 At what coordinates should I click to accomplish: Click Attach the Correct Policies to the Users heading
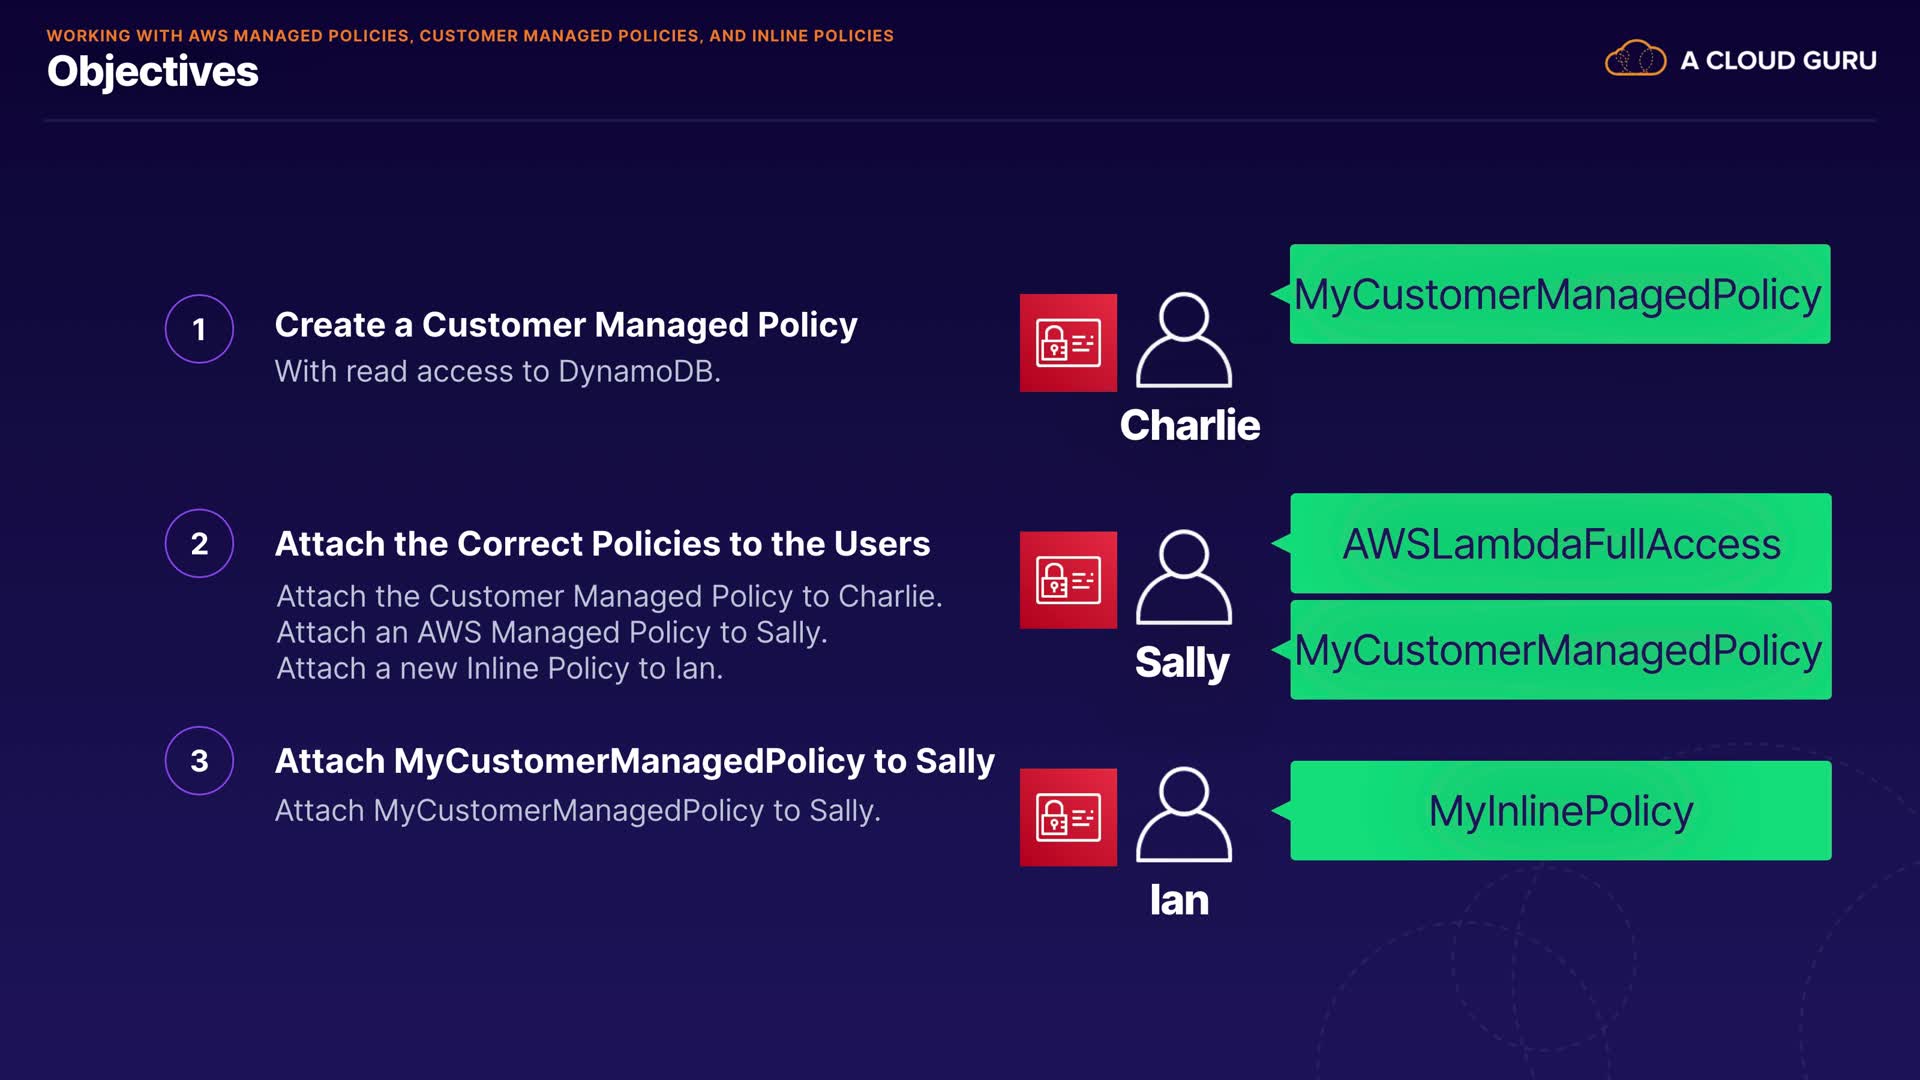602,544
